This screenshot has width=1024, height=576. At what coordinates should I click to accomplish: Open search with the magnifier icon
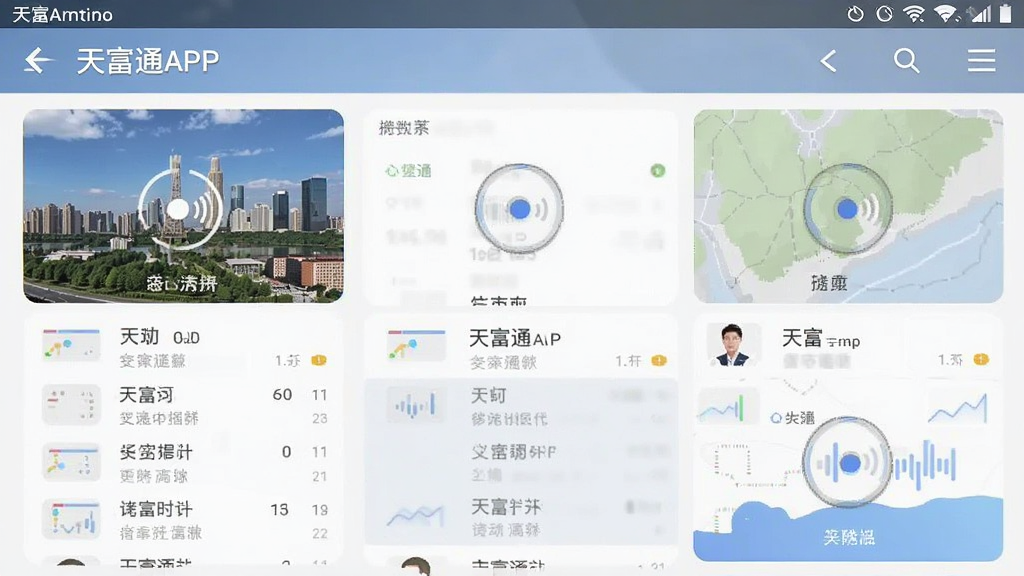(906, 61)
